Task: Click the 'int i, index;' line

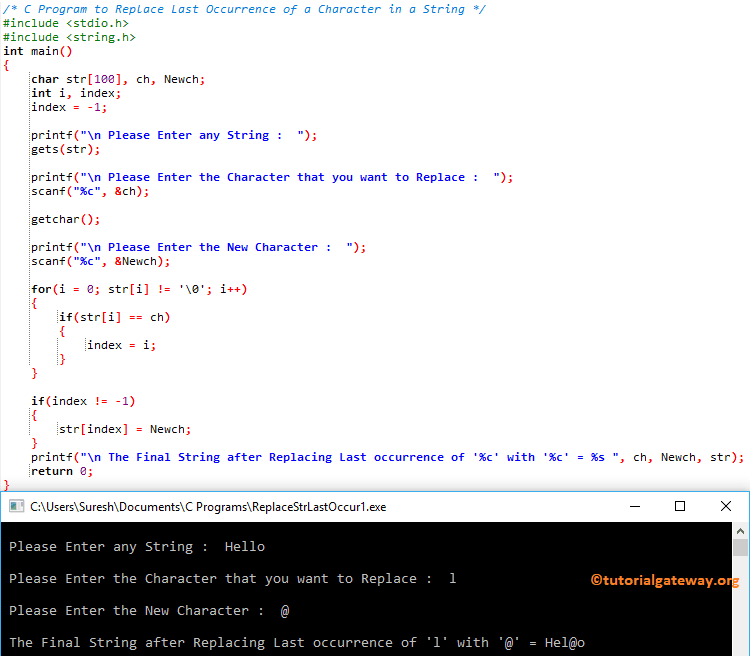Action: click(76, 93)
